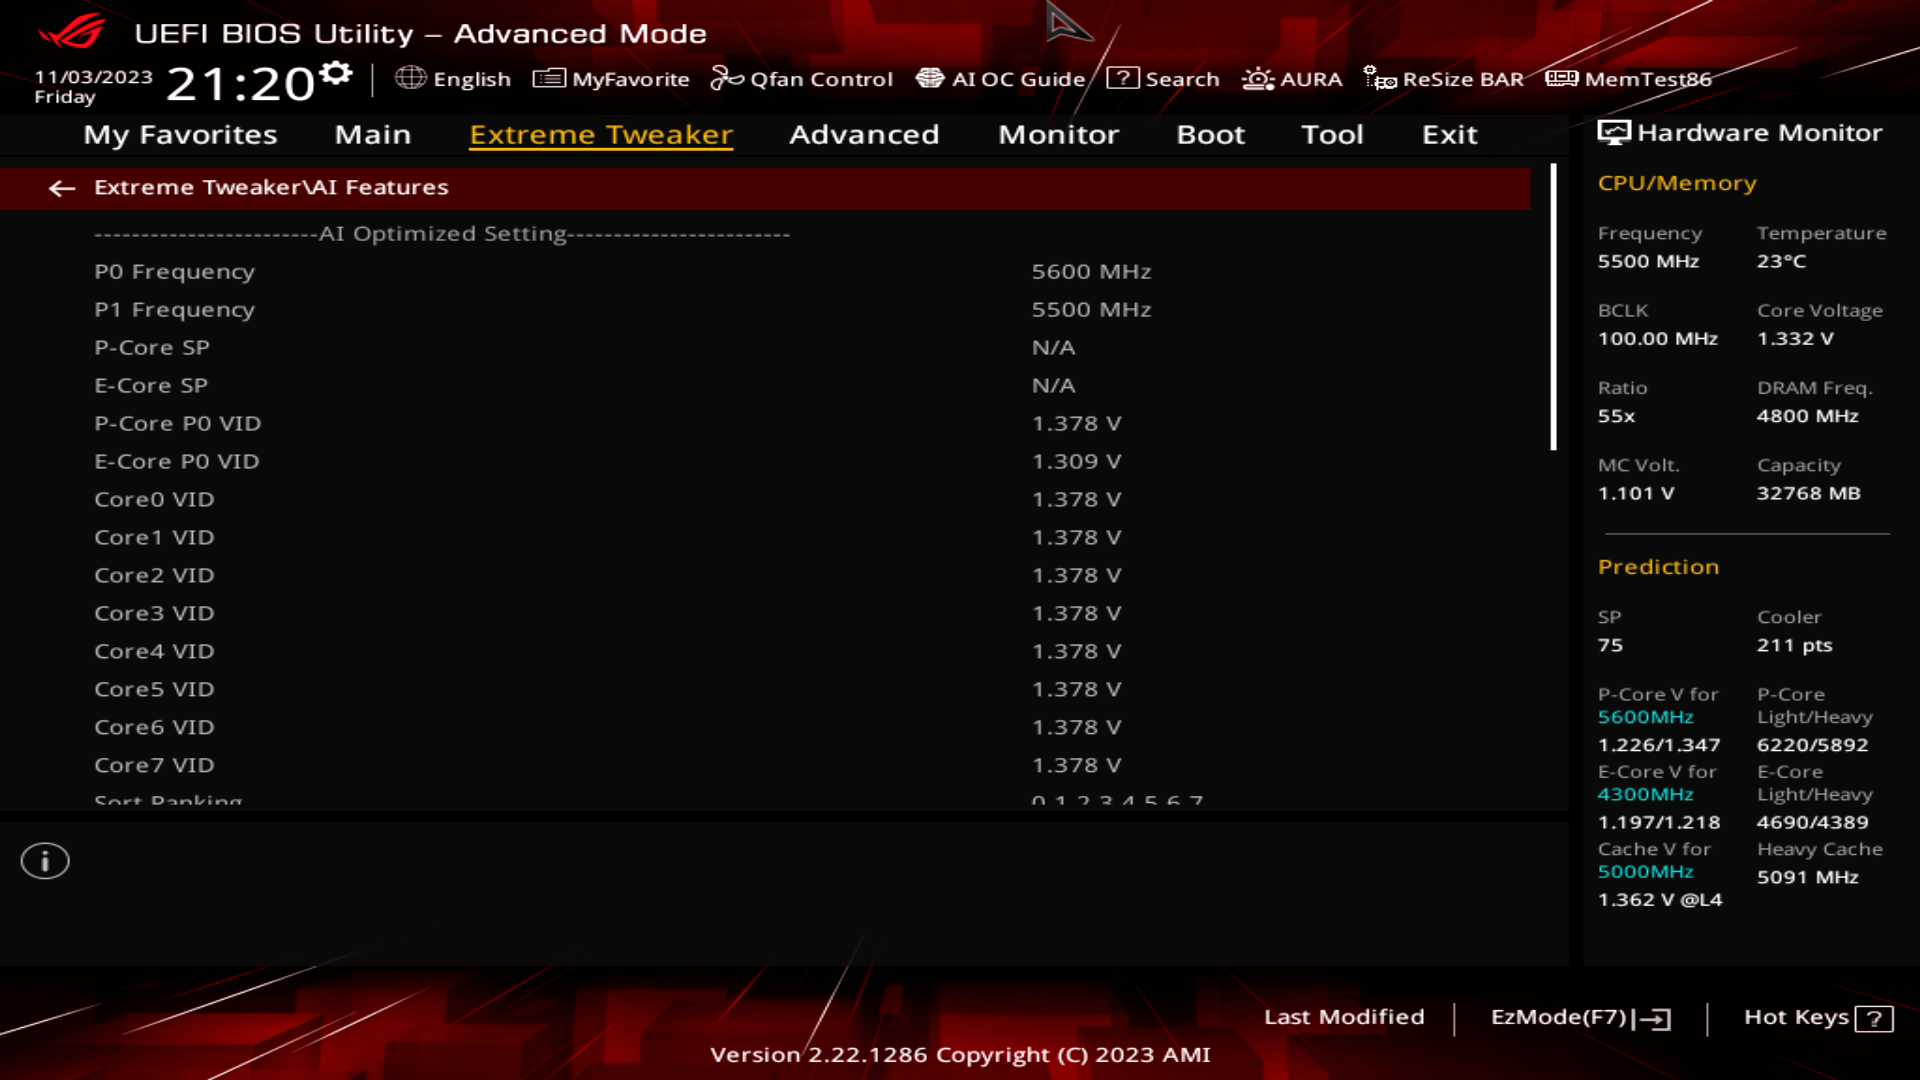Screen dimensions: 1920x1080
Task: Expand P0 Frequency dropdown
Action: 1091,270
